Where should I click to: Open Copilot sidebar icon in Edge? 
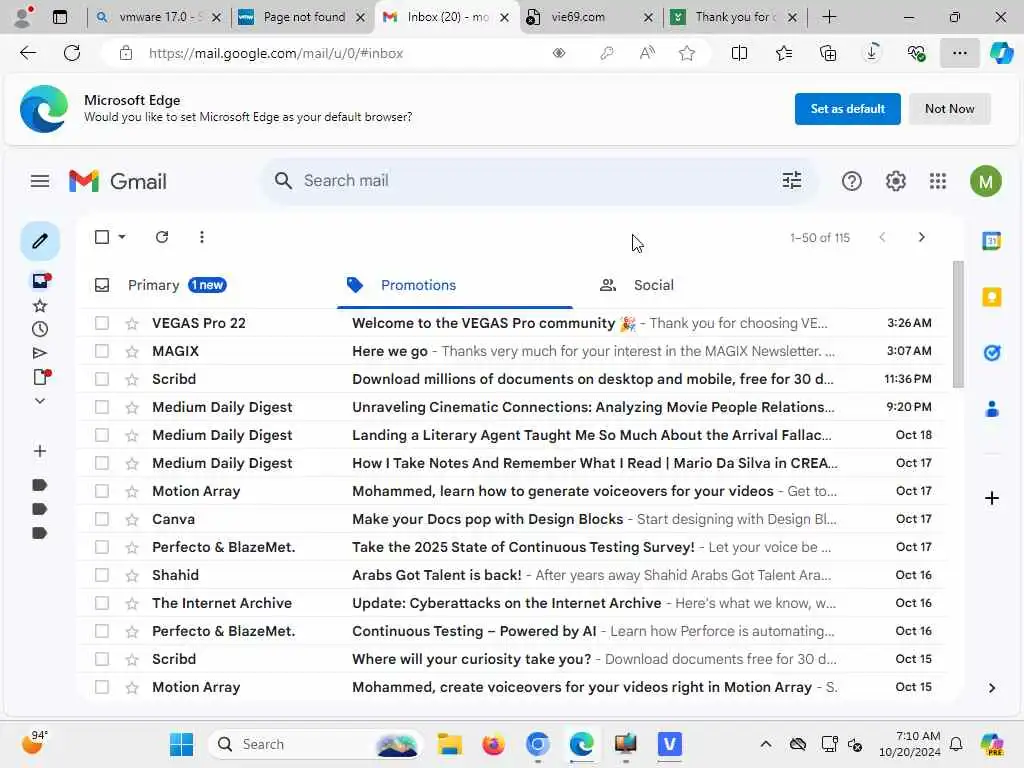click(x=1001, y=53)
